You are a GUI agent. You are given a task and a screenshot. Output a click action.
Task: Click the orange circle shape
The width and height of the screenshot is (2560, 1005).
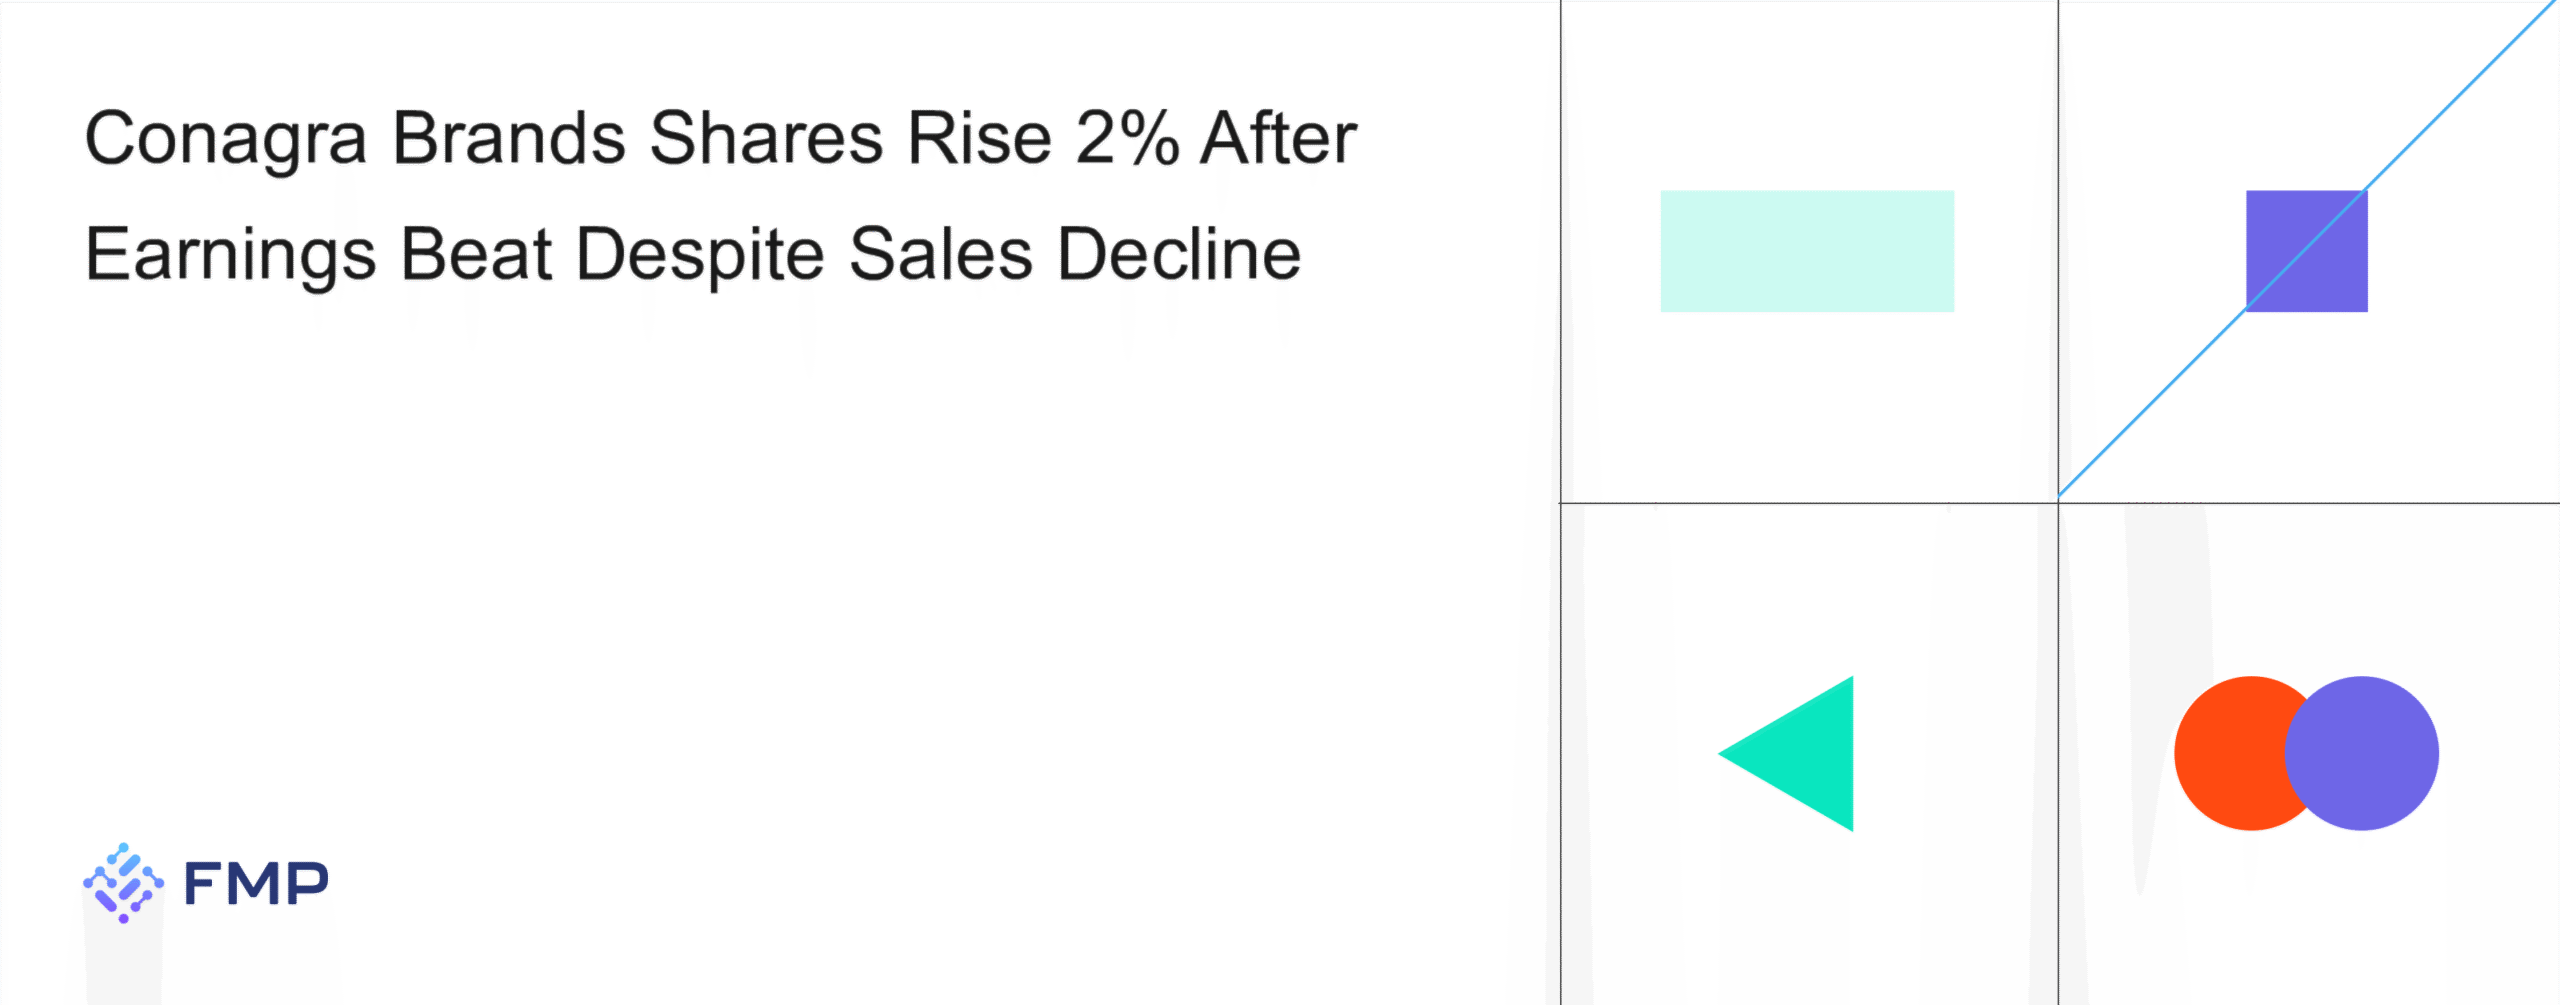2225,753
